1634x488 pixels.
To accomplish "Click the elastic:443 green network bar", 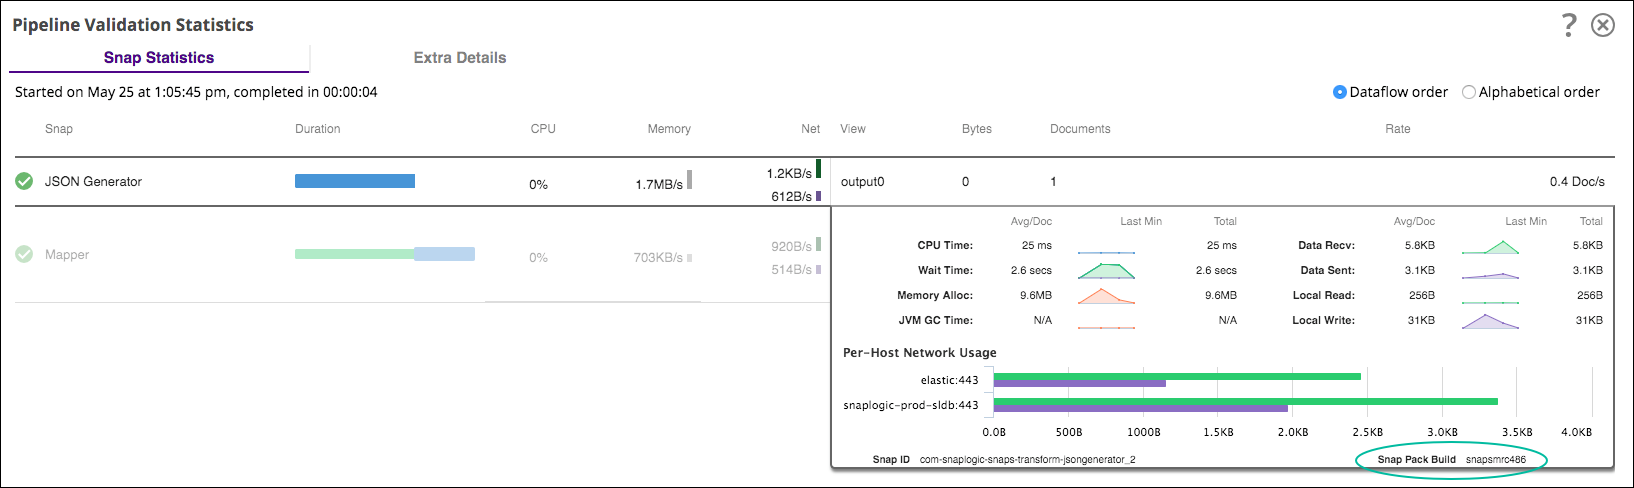I will [x=1177, y=376].
